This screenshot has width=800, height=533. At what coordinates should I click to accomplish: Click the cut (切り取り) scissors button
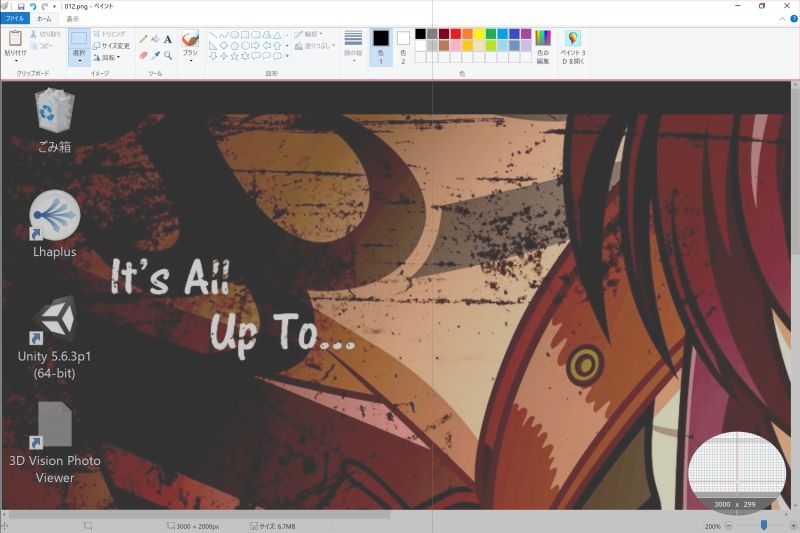(45, 34)
